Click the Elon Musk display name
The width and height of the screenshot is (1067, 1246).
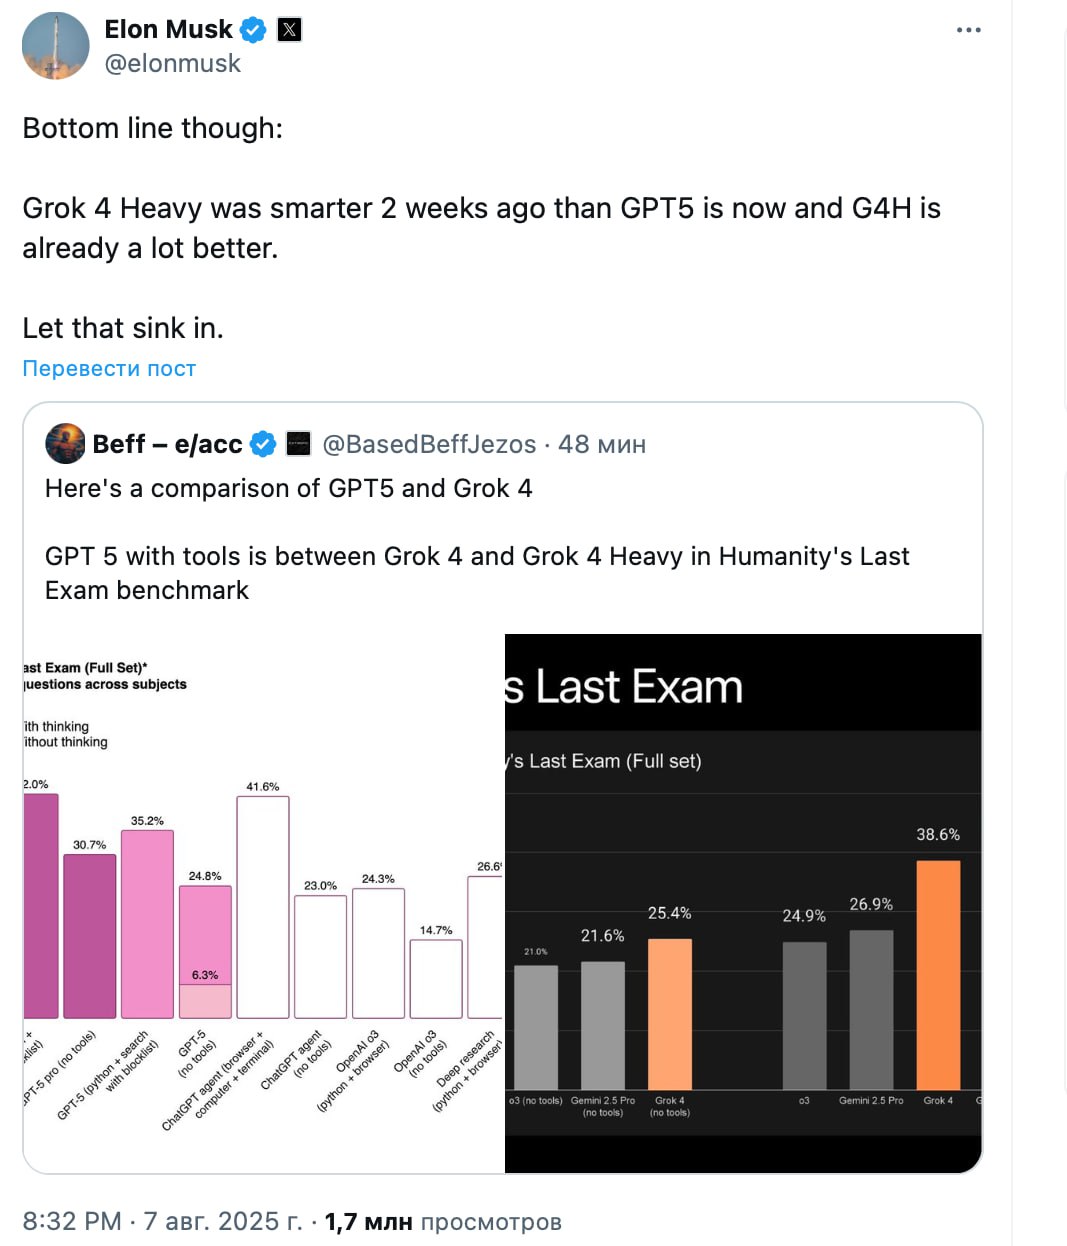168,30
